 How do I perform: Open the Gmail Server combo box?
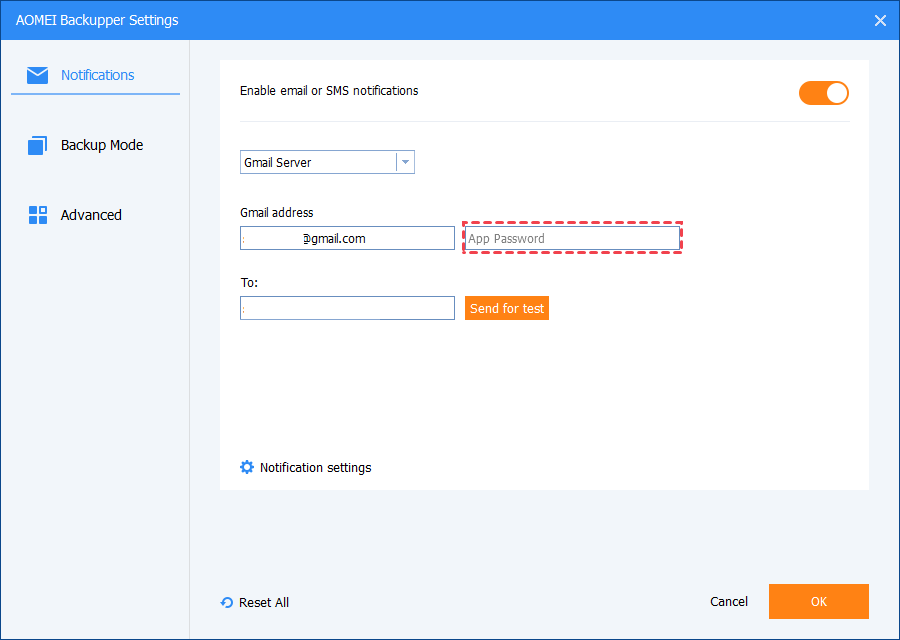pos(318,162)
